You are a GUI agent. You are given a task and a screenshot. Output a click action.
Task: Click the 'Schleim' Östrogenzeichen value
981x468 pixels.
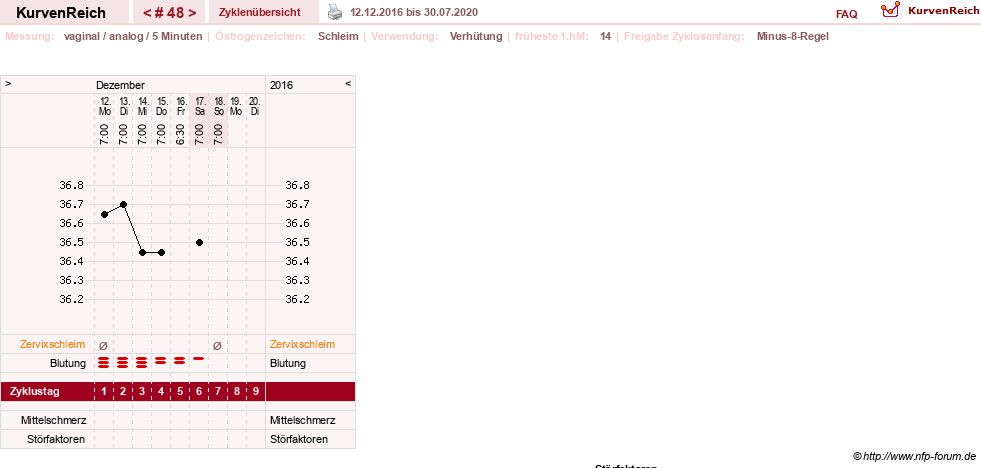(338, 36)
